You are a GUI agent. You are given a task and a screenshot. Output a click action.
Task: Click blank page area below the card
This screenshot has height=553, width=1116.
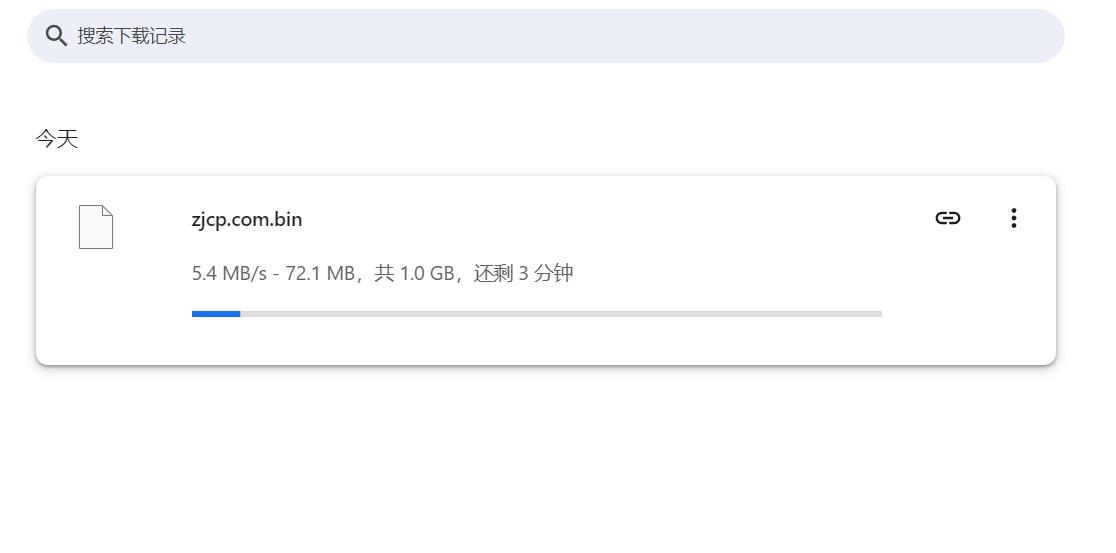click(x=550, y=460)
